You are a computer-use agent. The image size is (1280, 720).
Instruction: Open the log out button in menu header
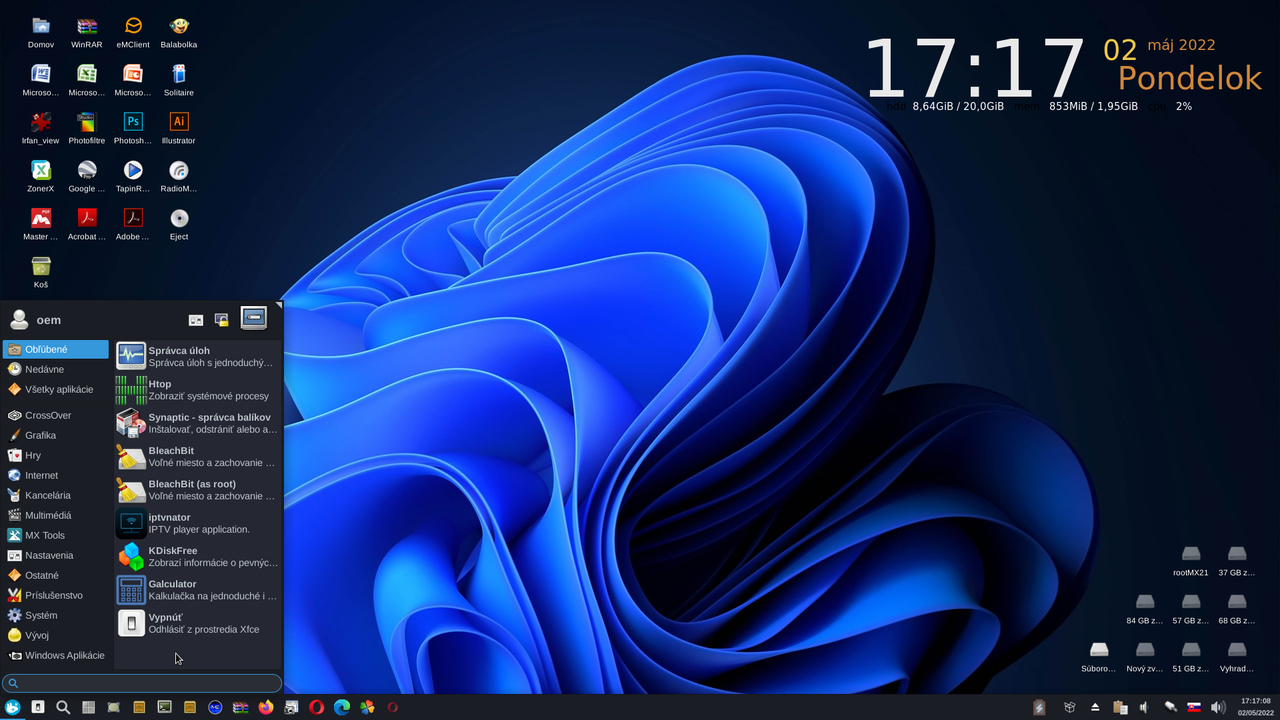(254, 318)
